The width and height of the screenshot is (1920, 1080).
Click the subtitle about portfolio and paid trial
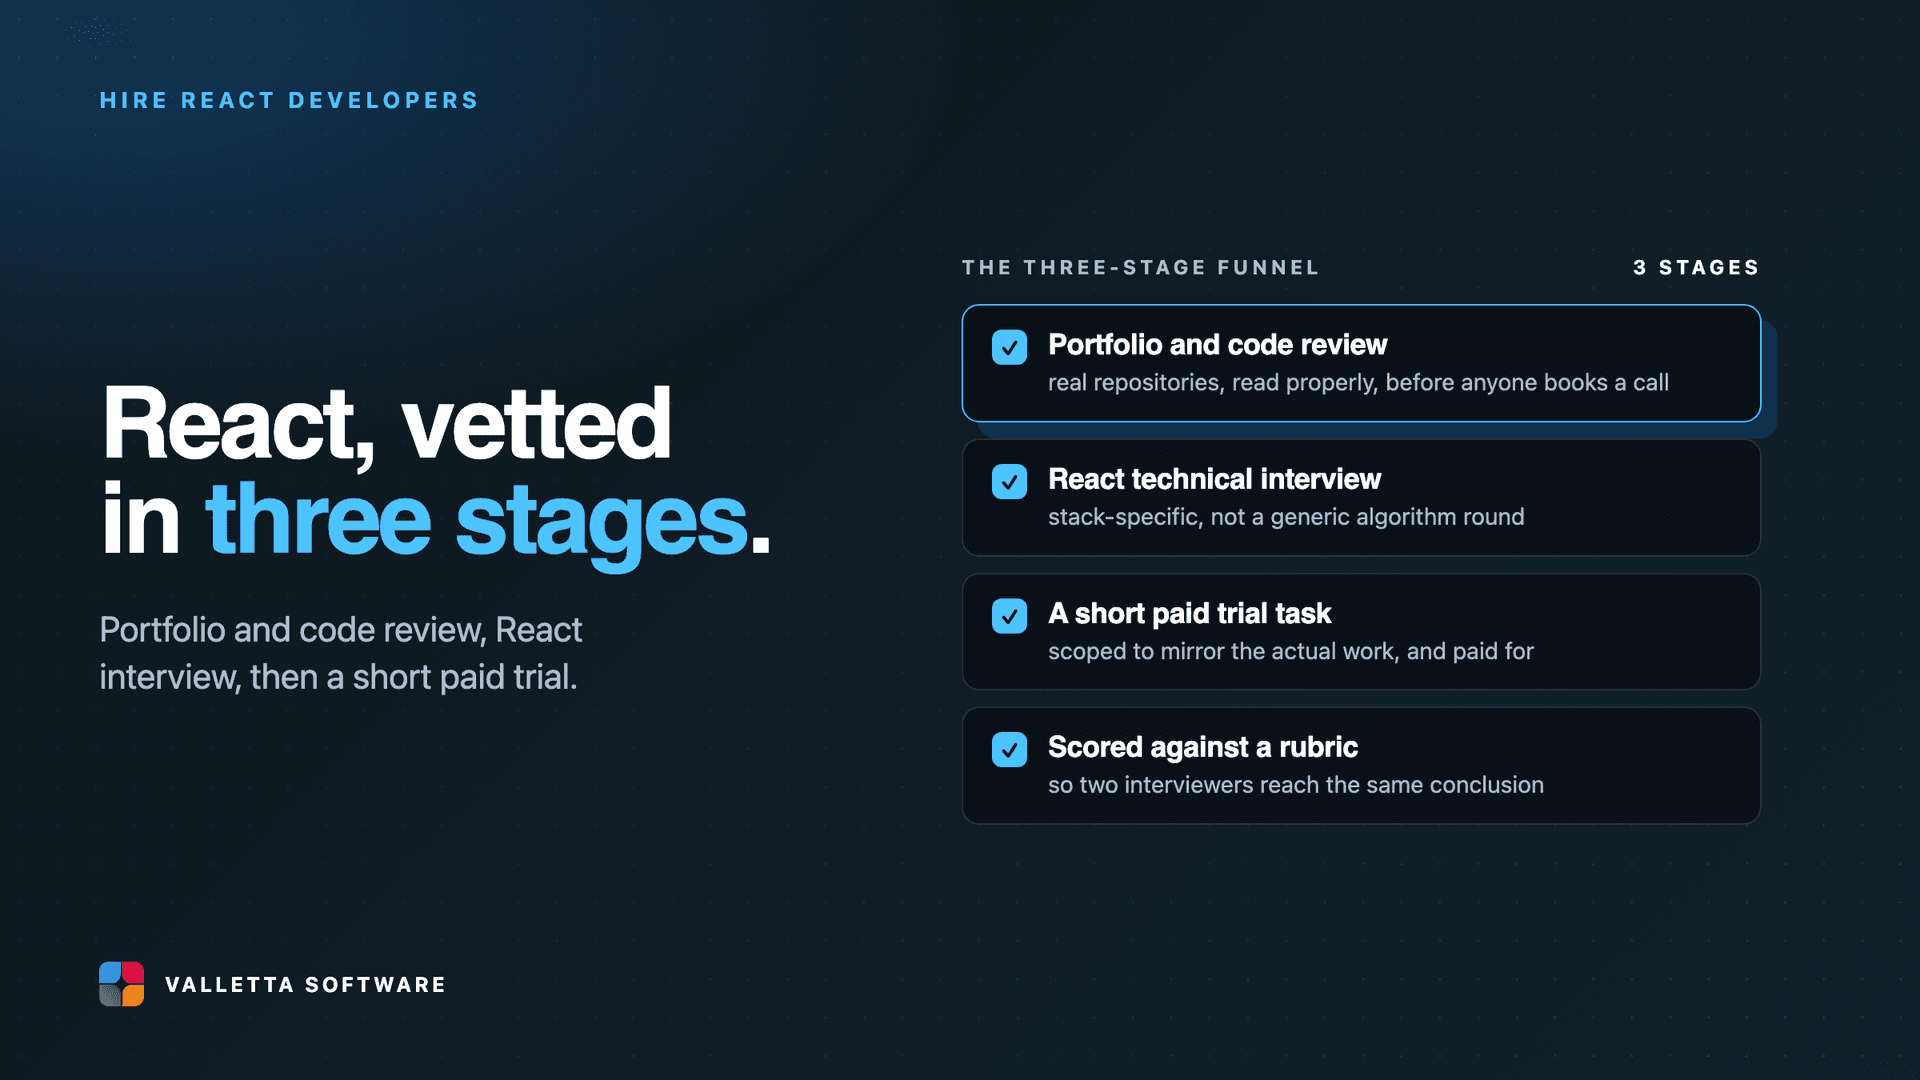(x=340, y=653)
